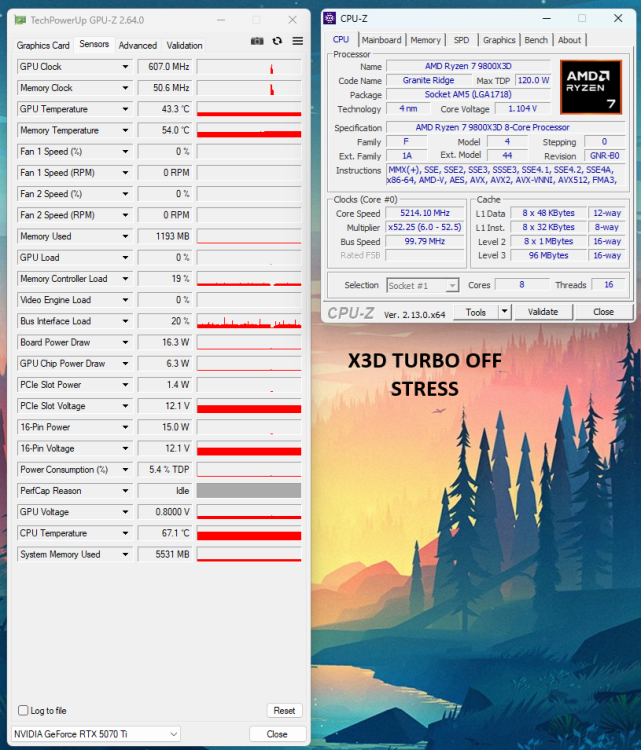The width and height of the screenshot is (641, 750).
Task: Switch to the Bench tab in CPU-Z
Action: pyautogui.click(x=536, y=40)
